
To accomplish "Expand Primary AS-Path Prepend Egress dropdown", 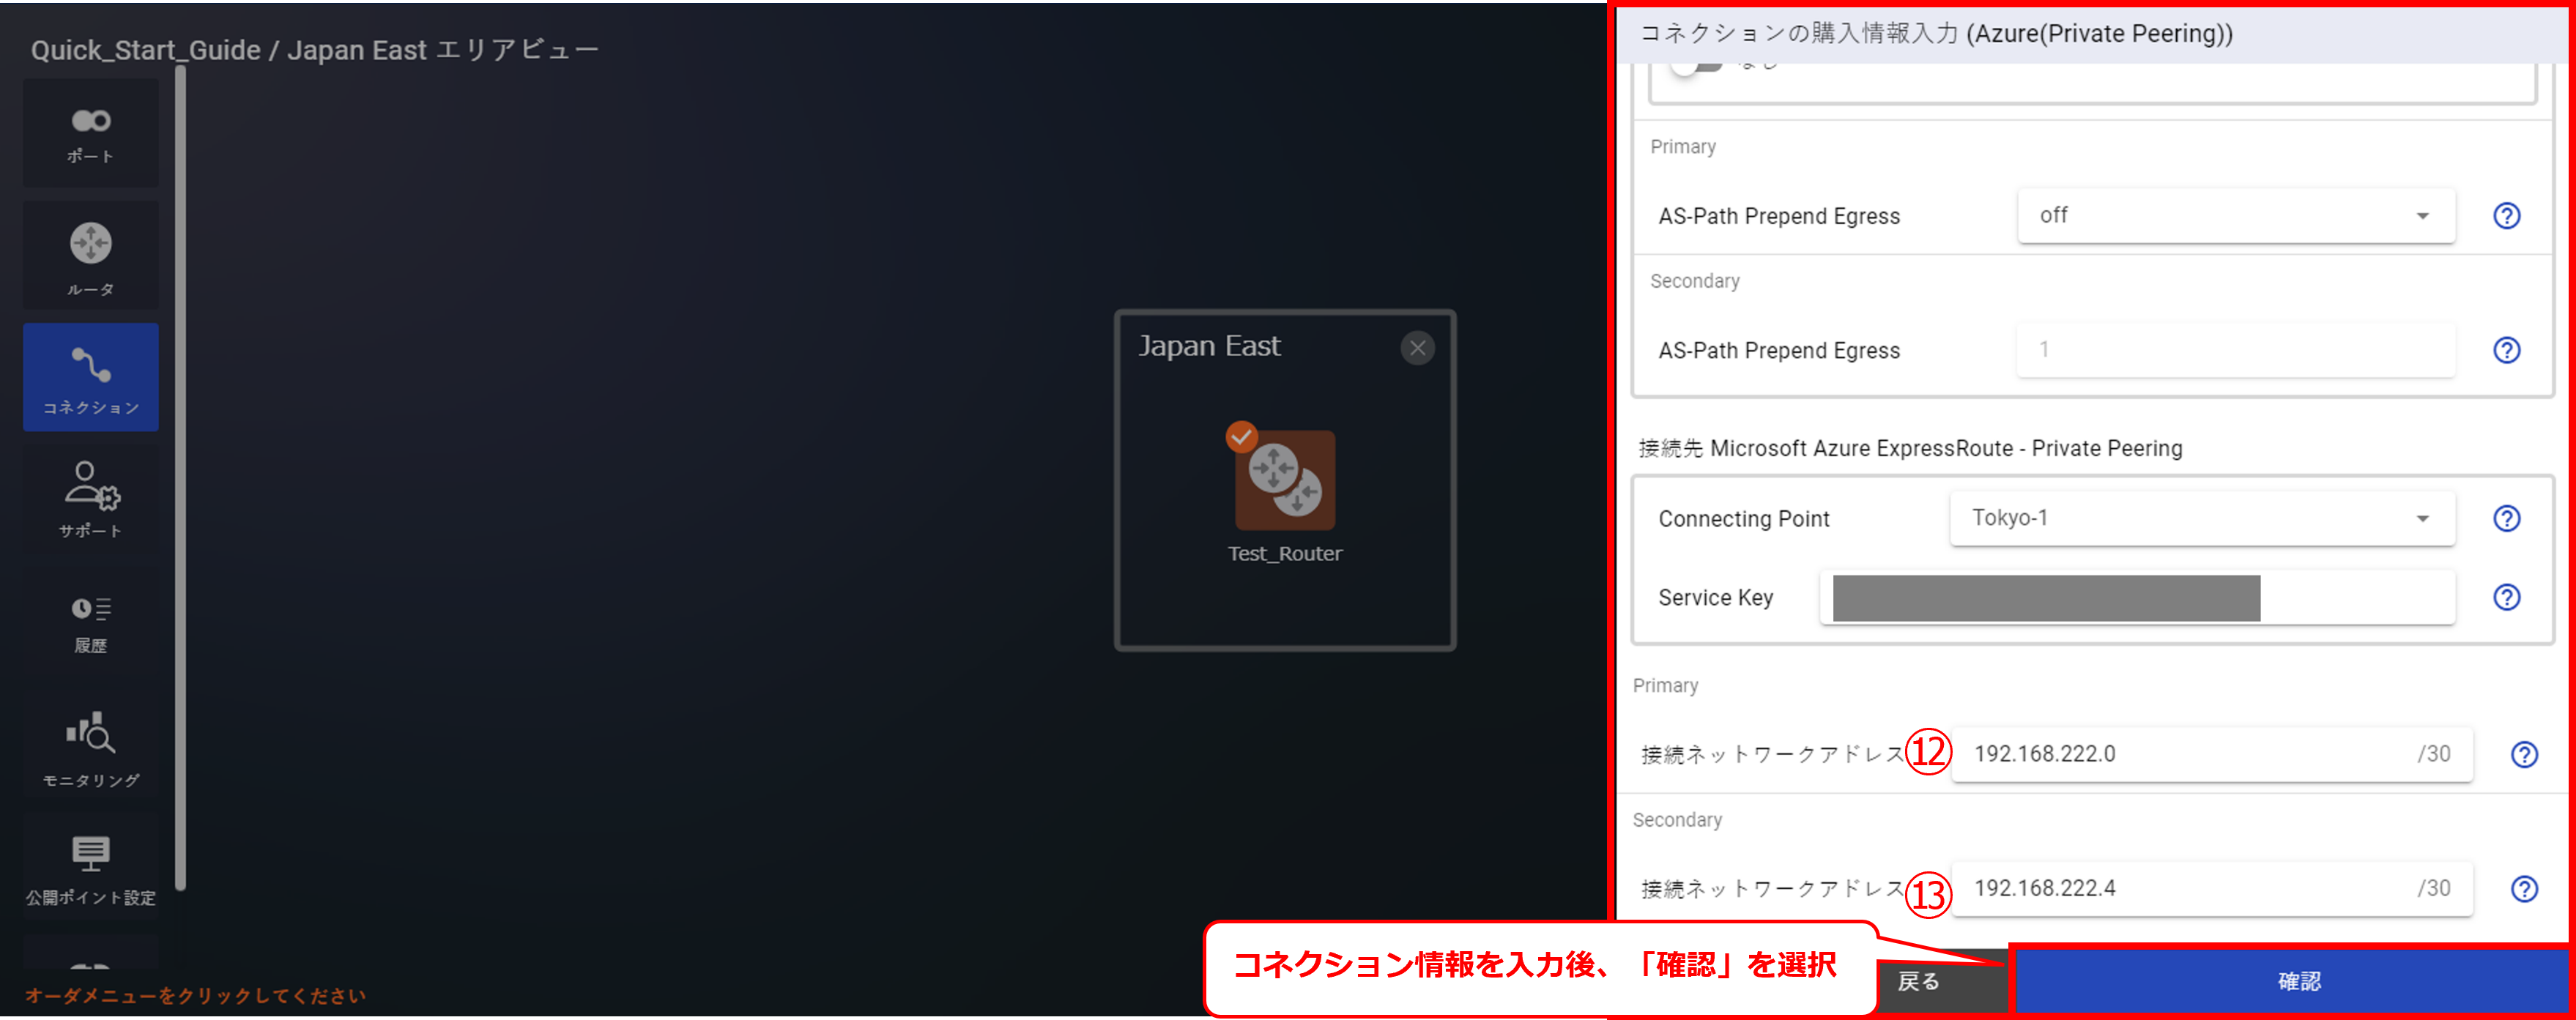I will coord(2236,216).
